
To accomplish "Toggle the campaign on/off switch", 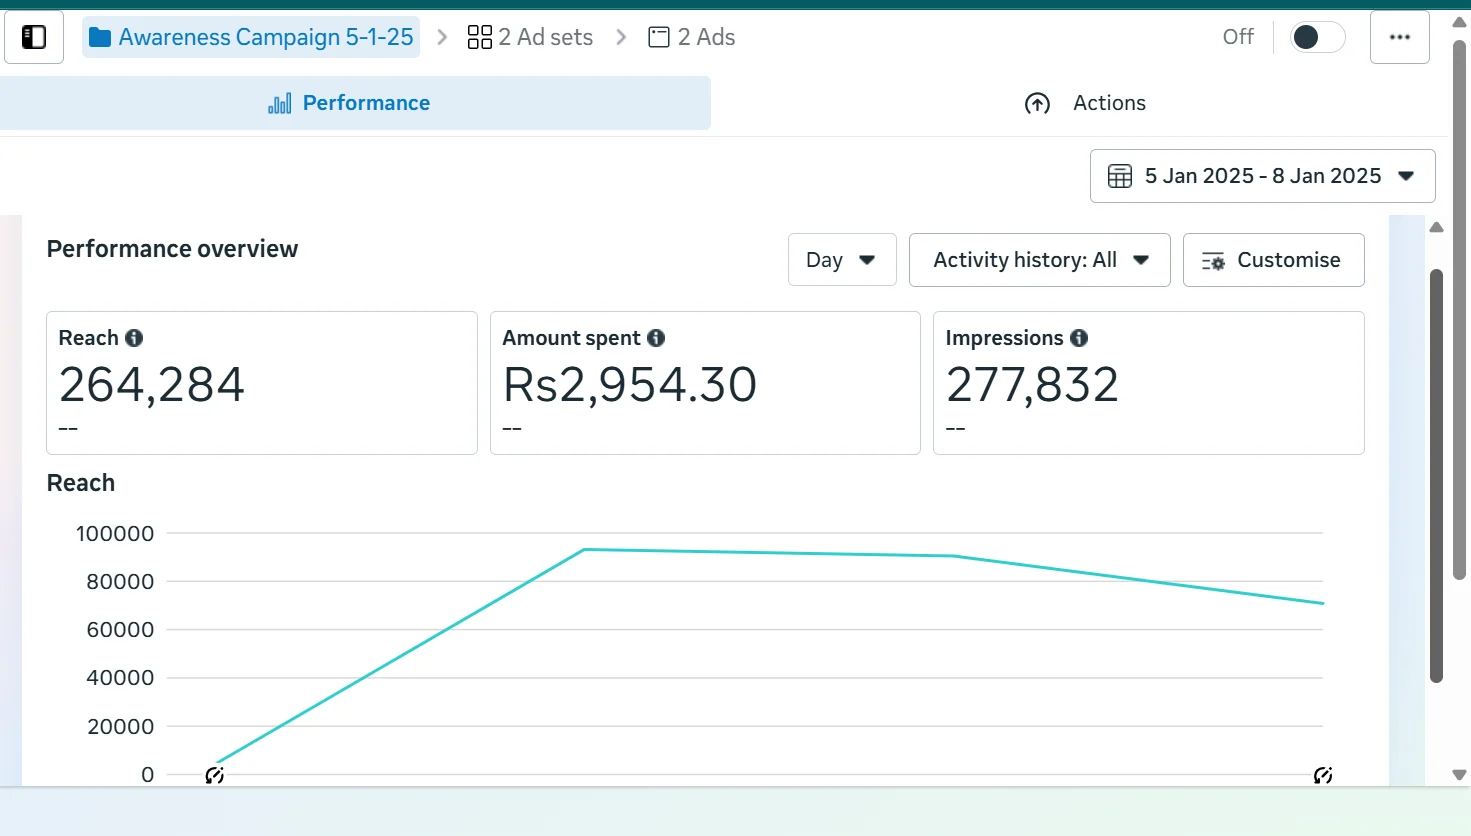I will pyautogui.click(x=1316, y=38).
